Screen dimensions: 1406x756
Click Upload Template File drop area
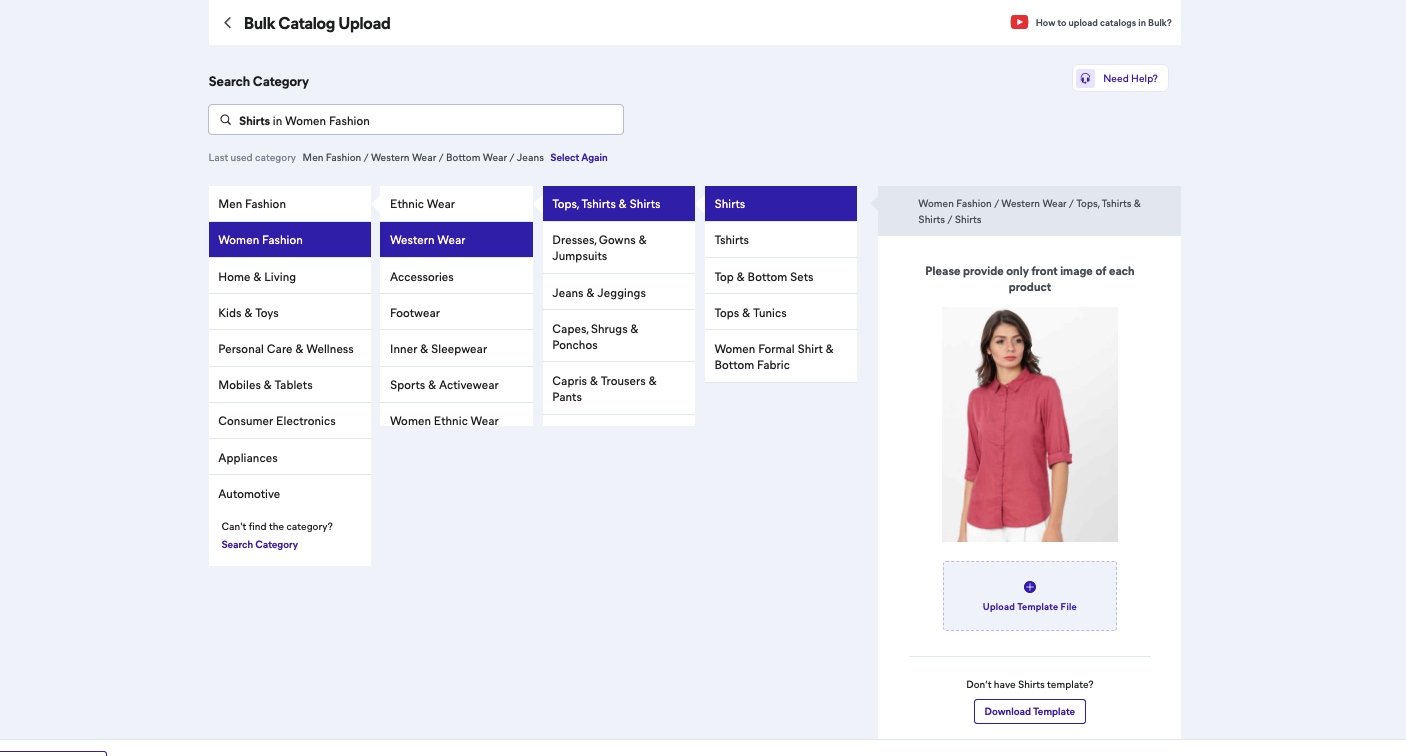(x=1030, y=596)
